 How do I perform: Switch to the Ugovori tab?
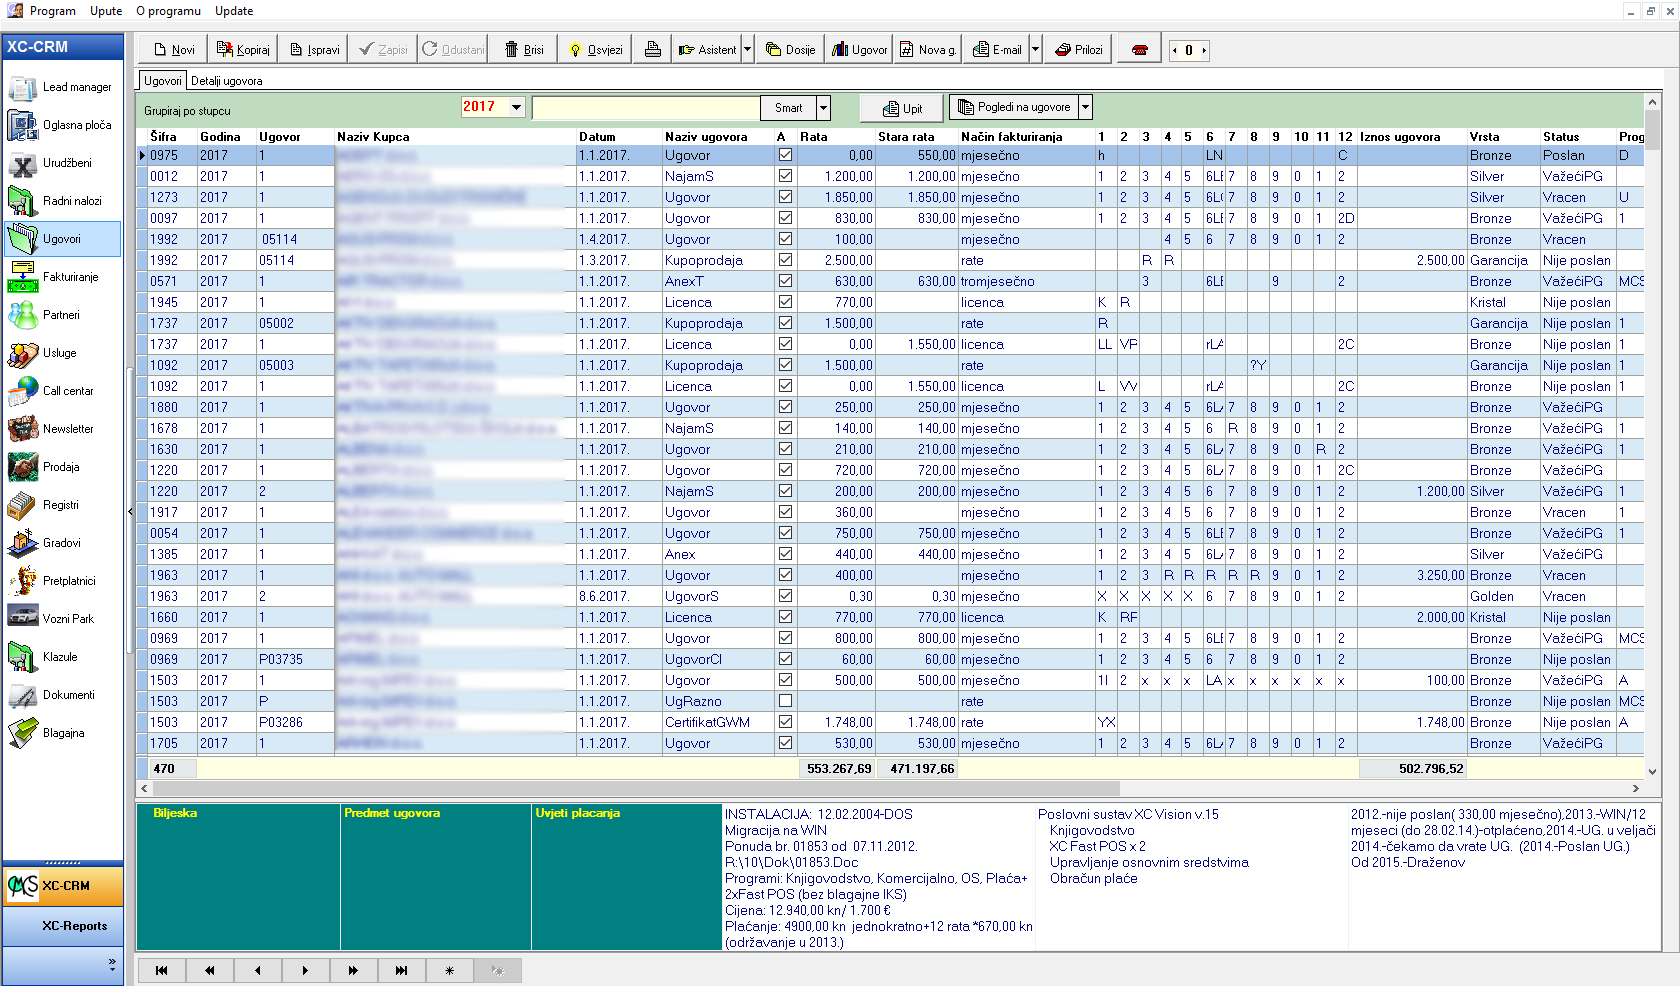coord(163,81)
